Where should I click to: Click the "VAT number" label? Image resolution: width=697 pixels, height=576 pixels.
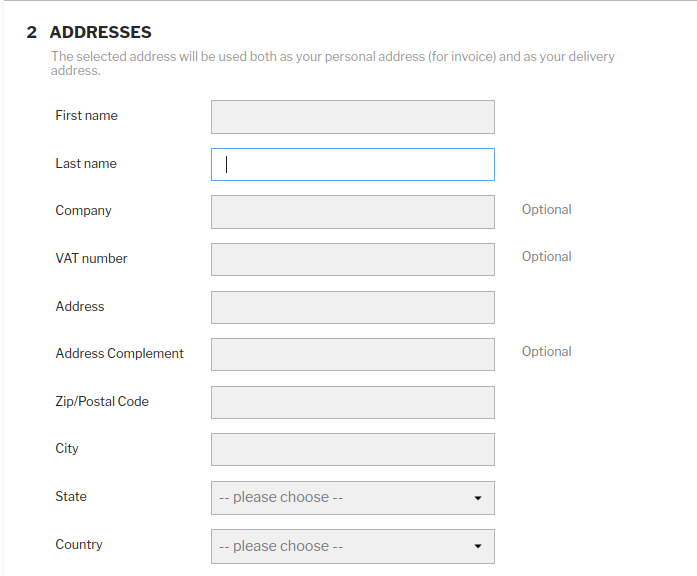click(x=91, y=259)
